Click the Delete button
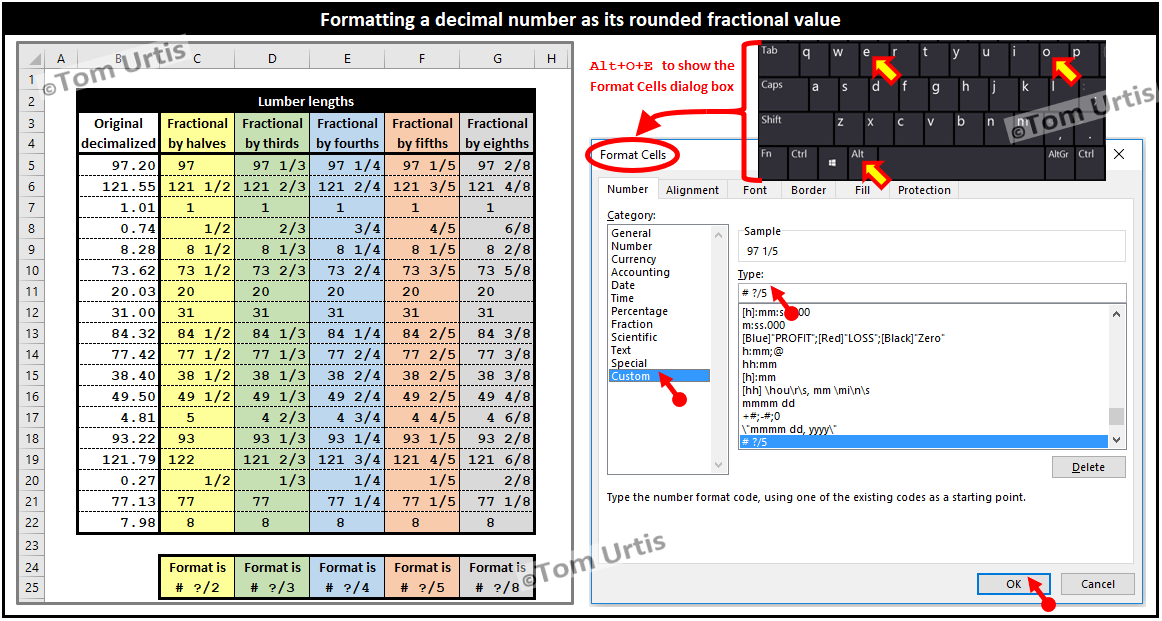 [x=1089, y=467]
